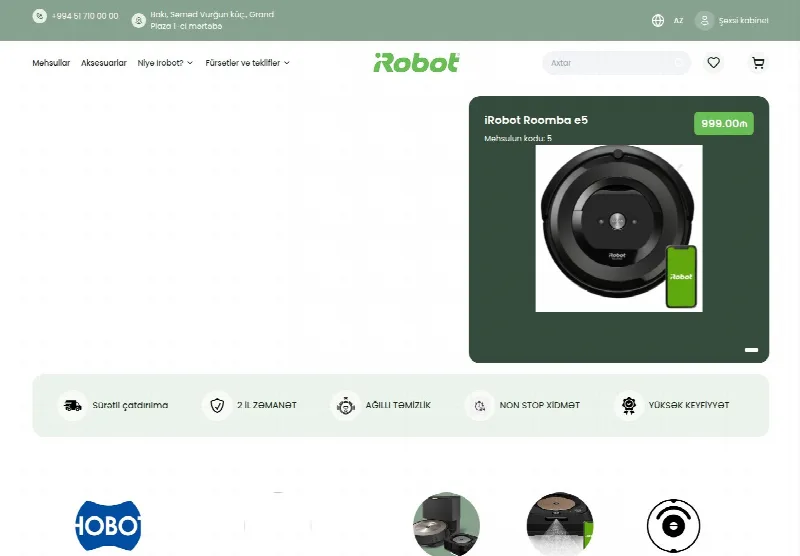The height and width of the screenshot is (556, 800).
Task: Click the globe language icon
Action: (x=658, y=20)
